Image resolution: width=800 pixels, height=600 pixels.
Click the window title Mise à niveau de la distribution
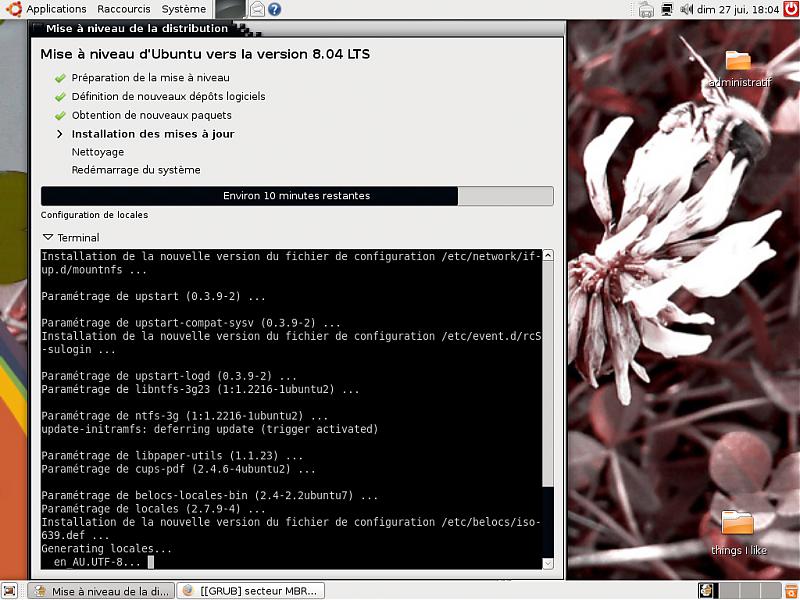137,29
